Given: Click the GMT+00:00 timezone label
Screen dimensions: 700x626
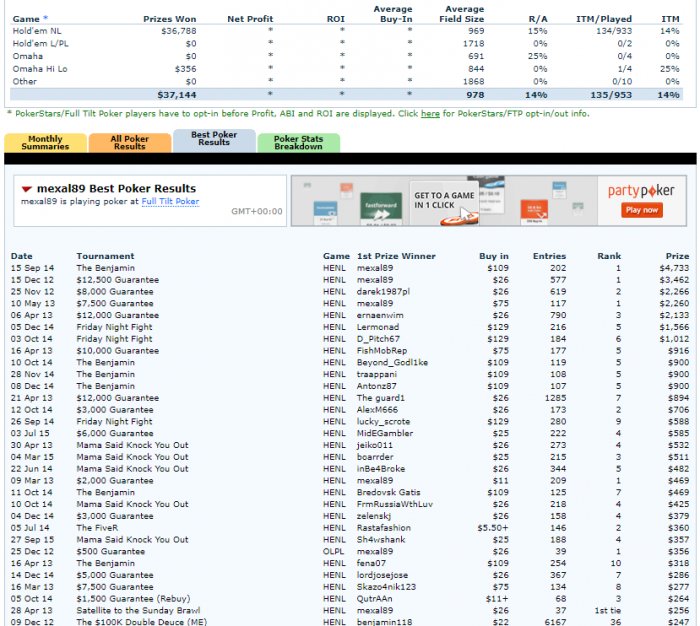Looking at the screenshot, I should [257, 211].
